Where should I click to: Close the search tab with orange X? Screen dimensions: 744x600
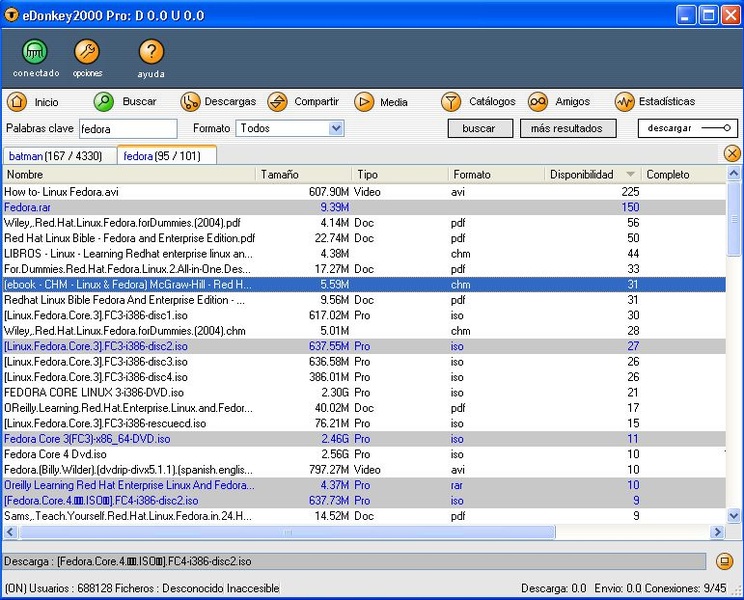(732, 153)
